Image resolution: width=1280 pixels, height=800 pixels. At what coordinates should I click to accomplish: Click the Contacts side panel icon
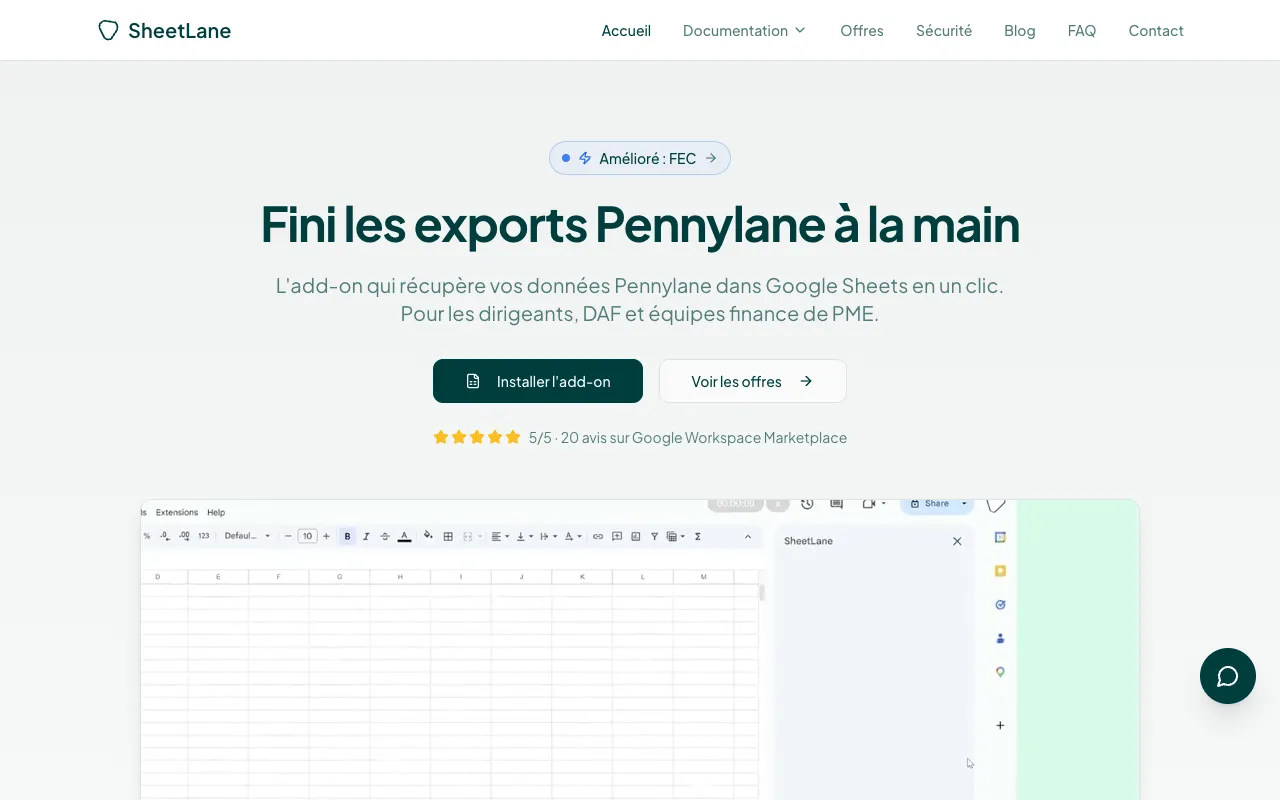click(1000, 638)
